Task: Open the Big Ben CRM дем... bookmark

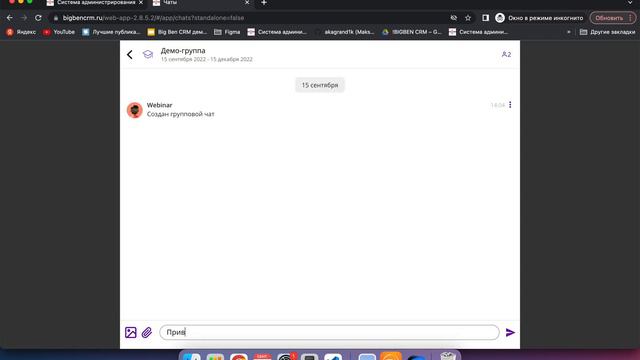Action: click(x=178, y=32)
